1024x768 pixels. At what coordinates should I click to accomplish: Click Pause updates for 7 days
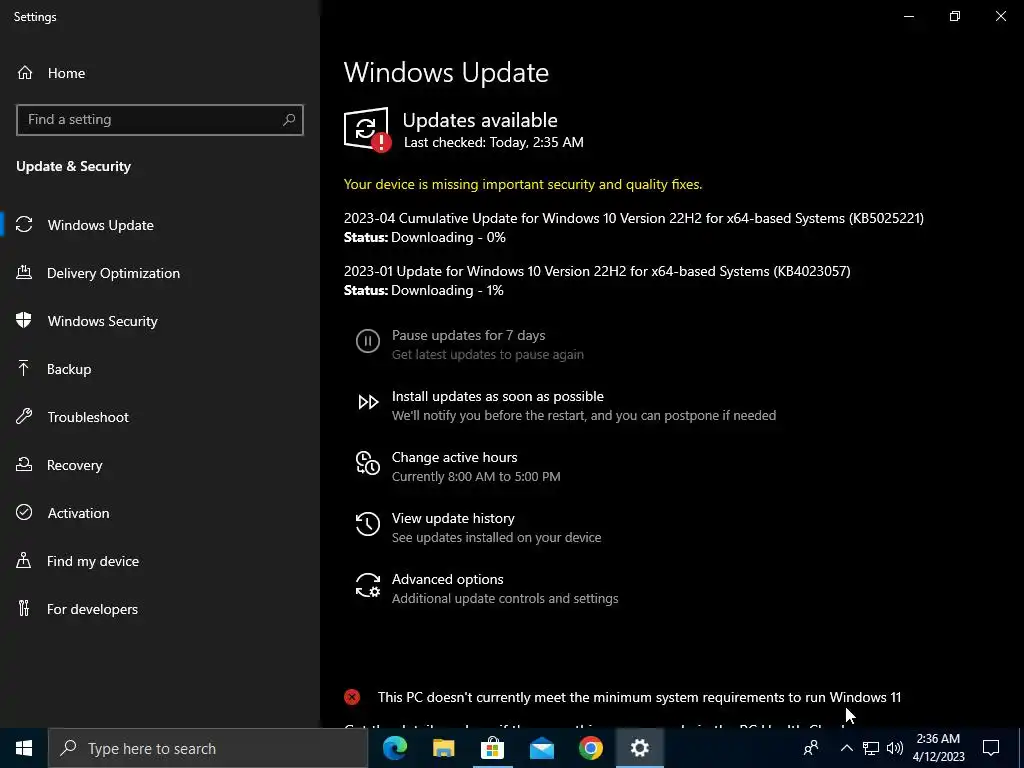pyautogui.click(x=468, y=335)
